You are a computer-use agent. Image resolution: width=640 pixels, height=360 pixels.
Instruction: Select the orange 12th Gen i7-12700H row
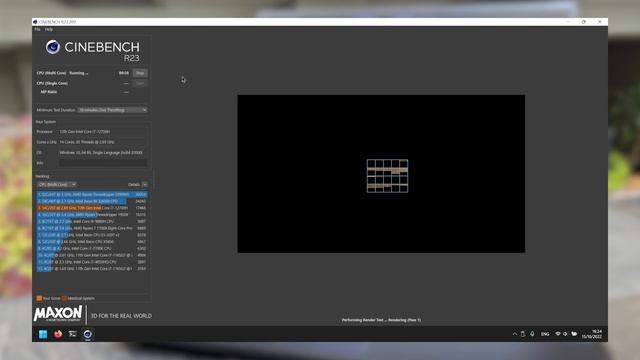click(92, 208)
